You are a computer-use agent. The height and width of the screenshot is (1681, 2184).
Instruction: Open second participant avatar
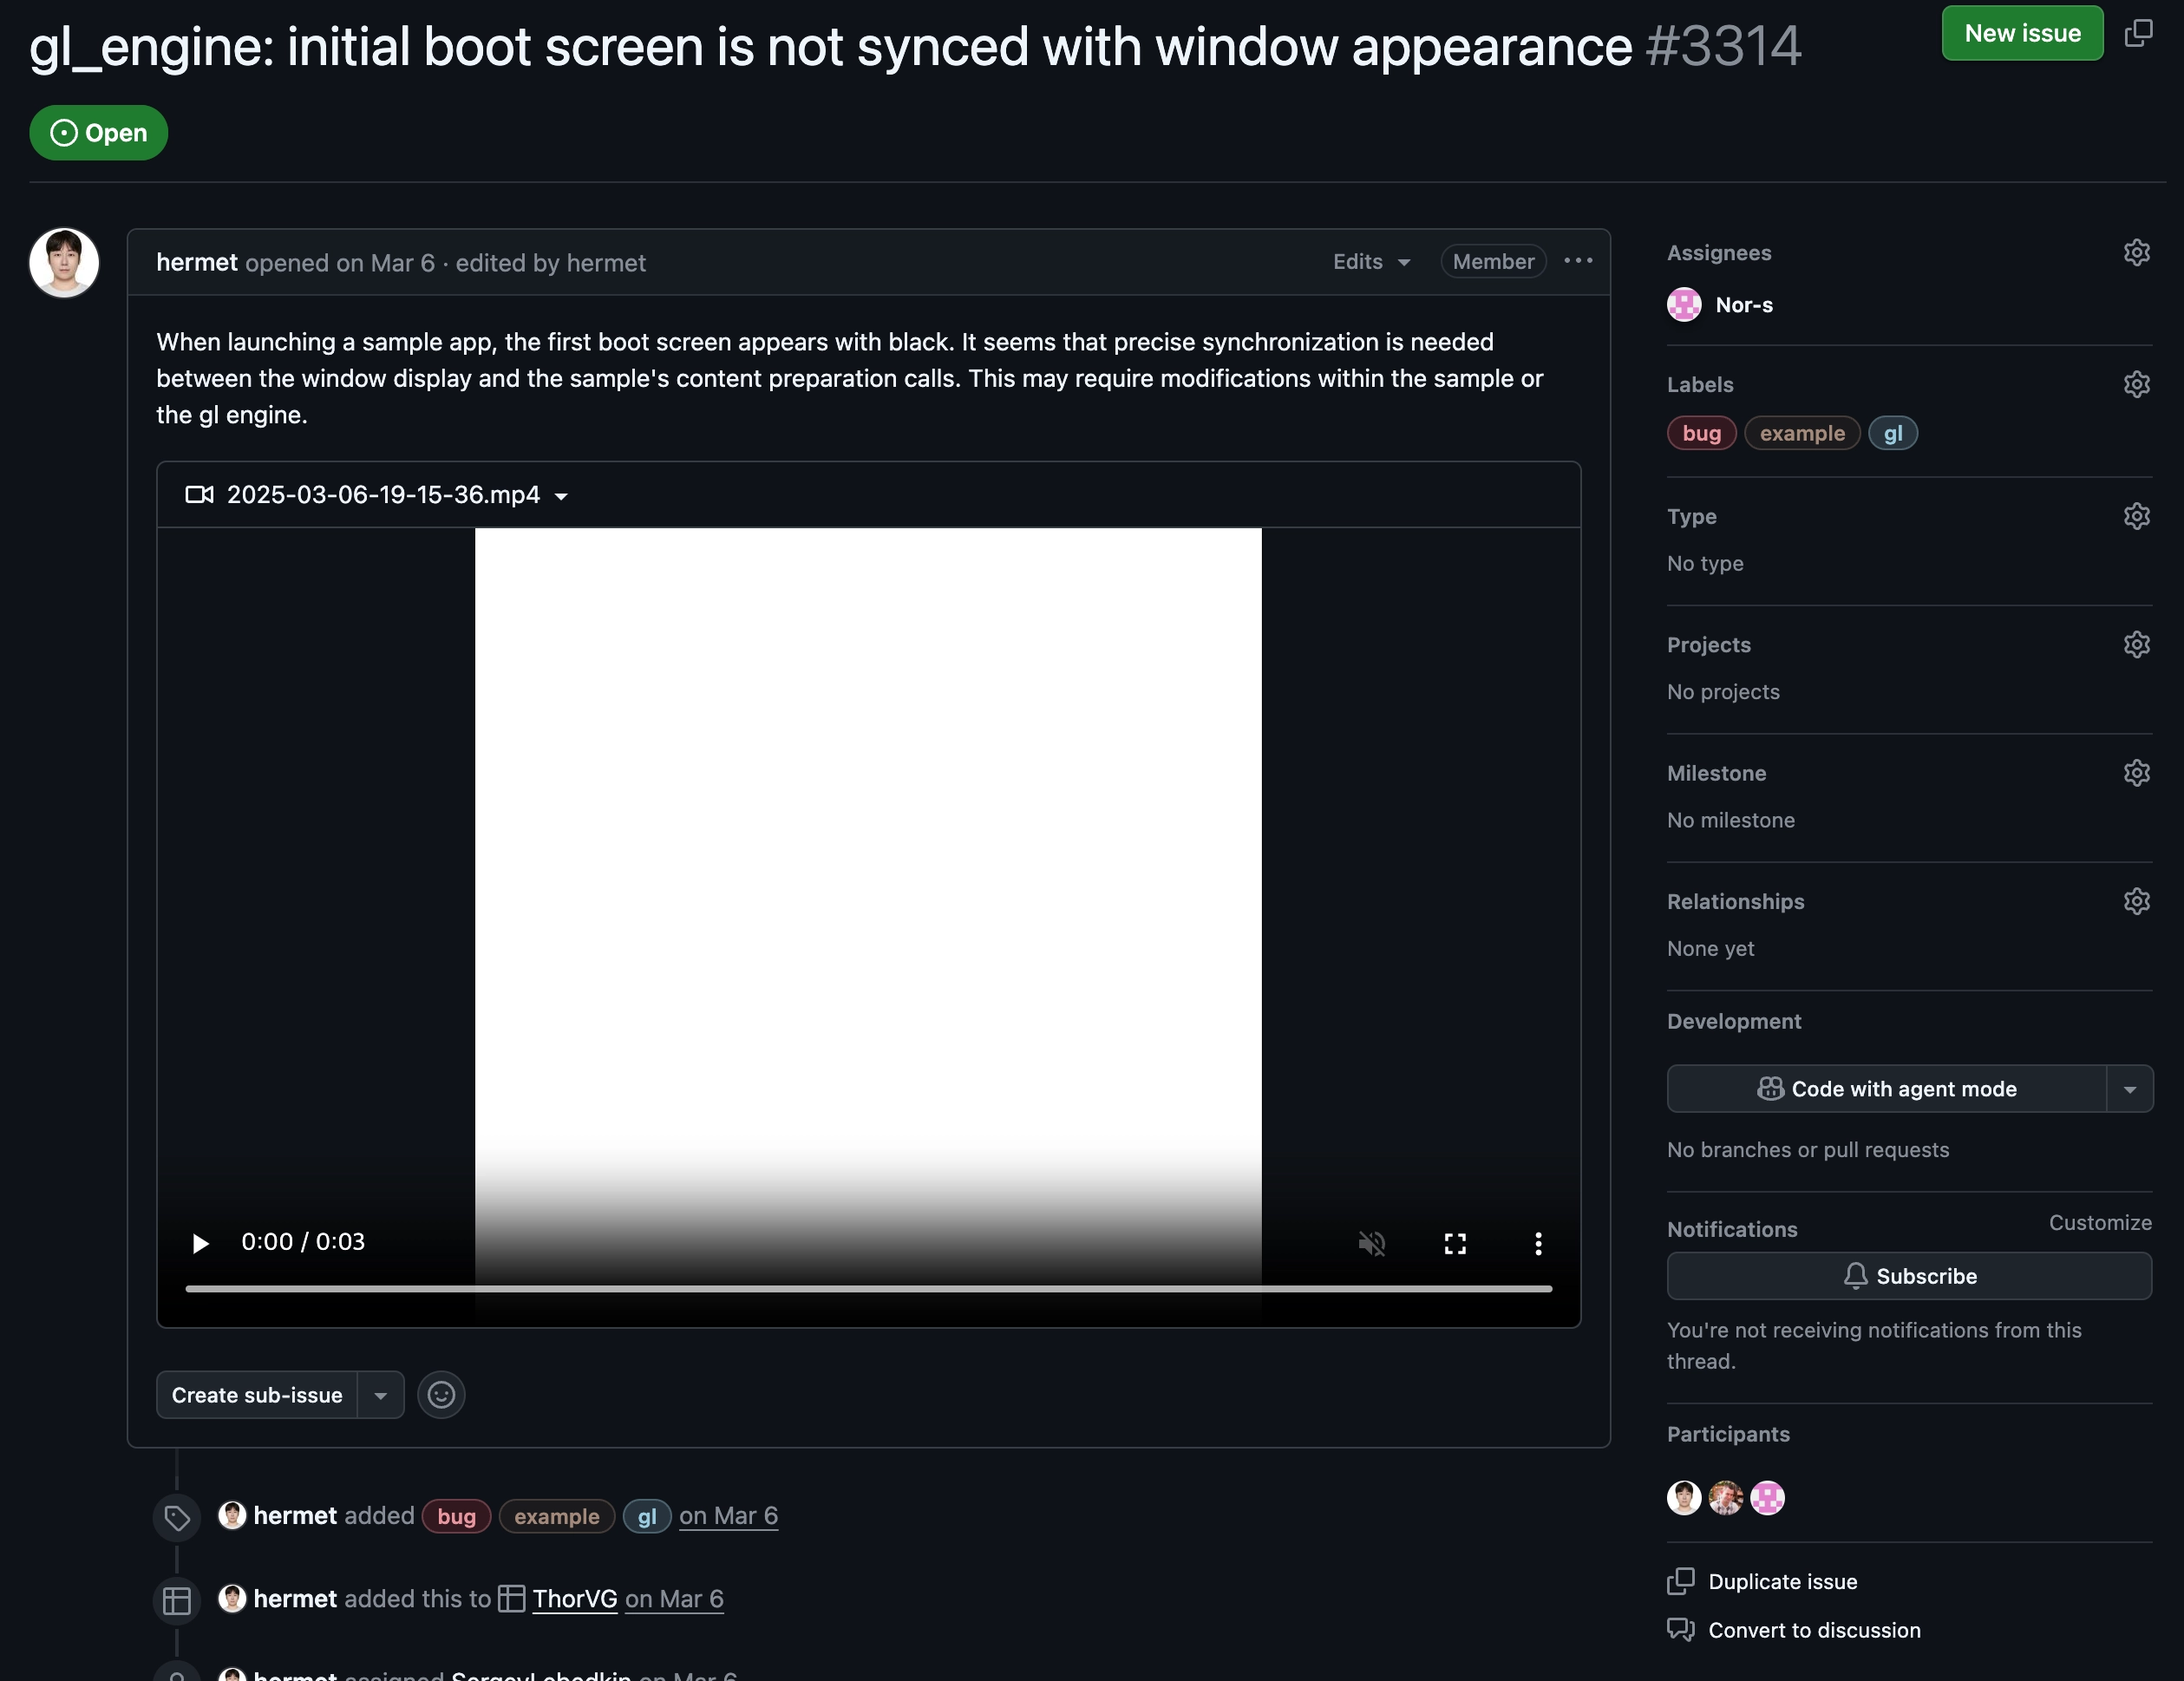pos(1726,1498)
